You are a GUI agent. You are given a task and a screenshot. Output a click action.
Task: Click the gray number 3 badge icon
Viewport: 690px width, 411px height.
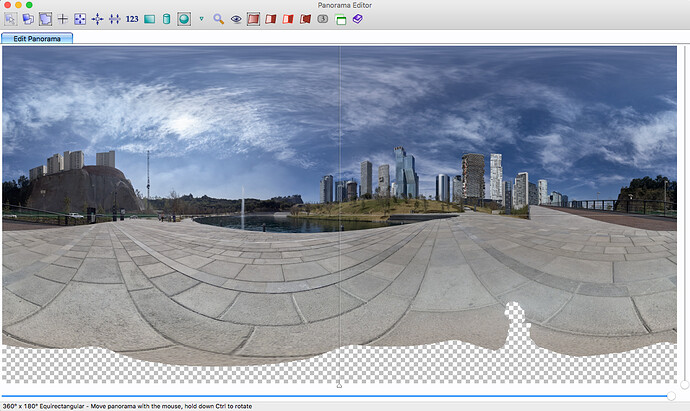(x=323, y=19)
